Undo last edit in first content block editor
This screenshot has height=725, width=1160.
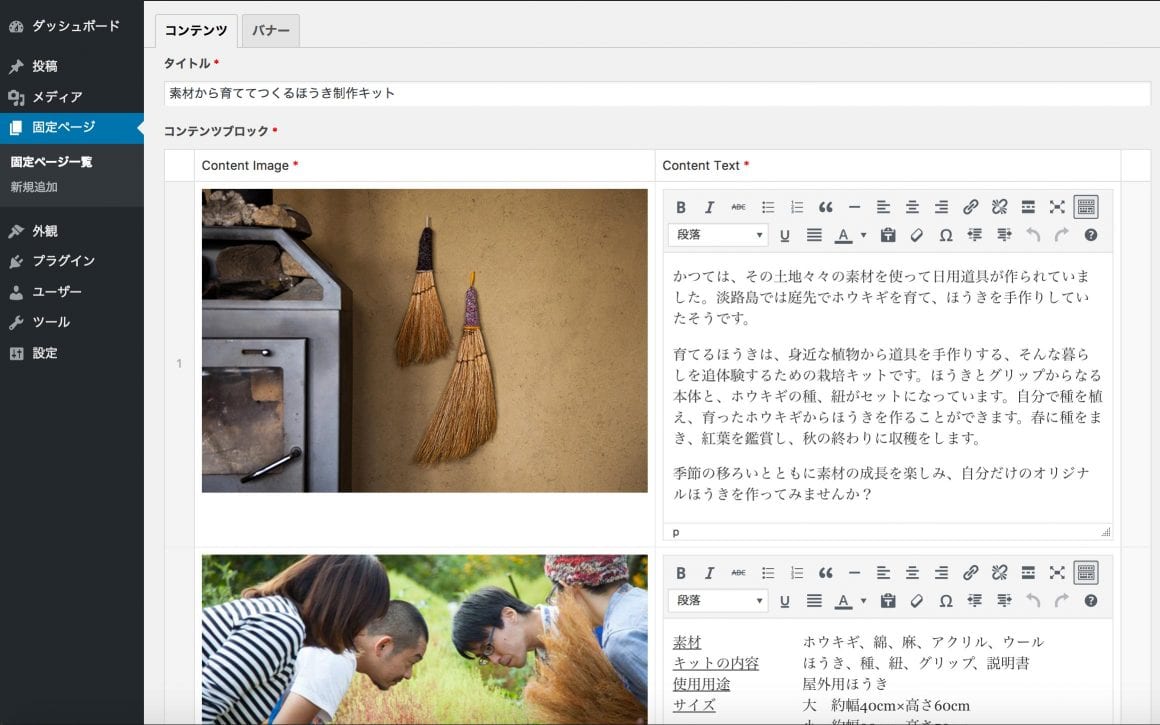(x=1033, y=235)
